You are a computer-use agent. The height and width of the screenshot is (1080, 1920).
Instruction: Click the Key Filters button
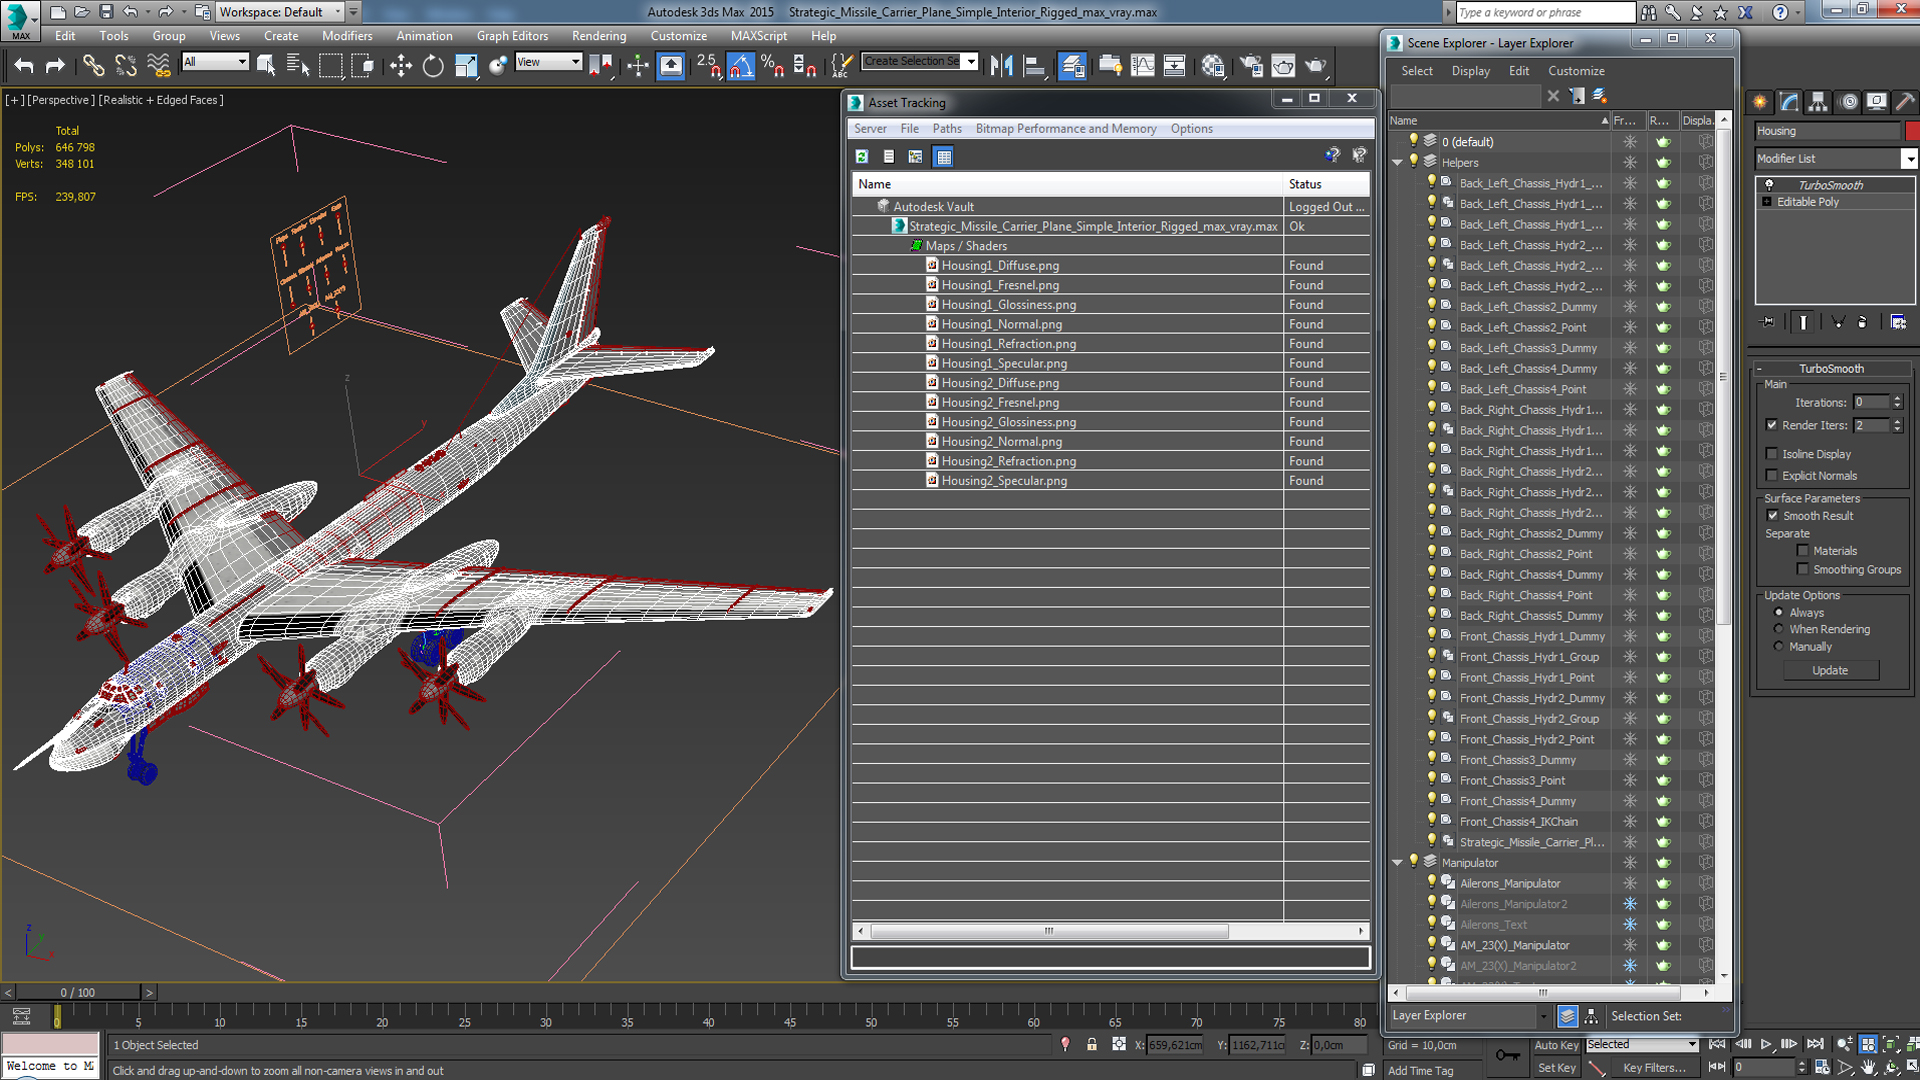1653,1068
